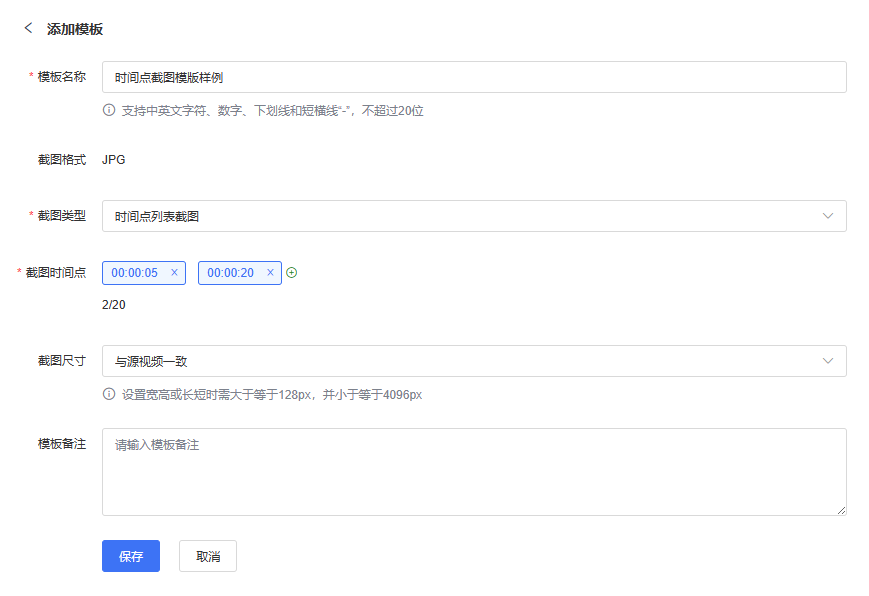Image resolution: width=869 pixels, height=596 pixels.
Task: Click into the 模板备注 textarea
Action: tap(474, 472)
